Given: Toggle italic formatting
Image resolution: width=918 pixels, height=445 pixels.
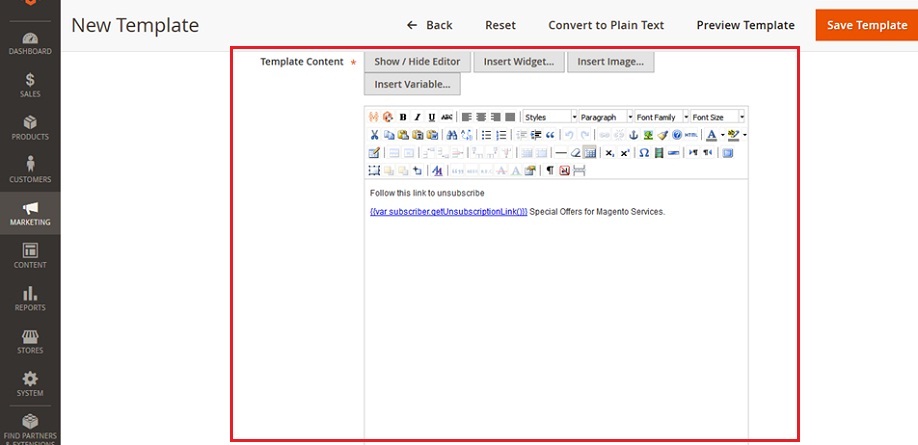Looking at the screenshot, I should tap(417, 117).
